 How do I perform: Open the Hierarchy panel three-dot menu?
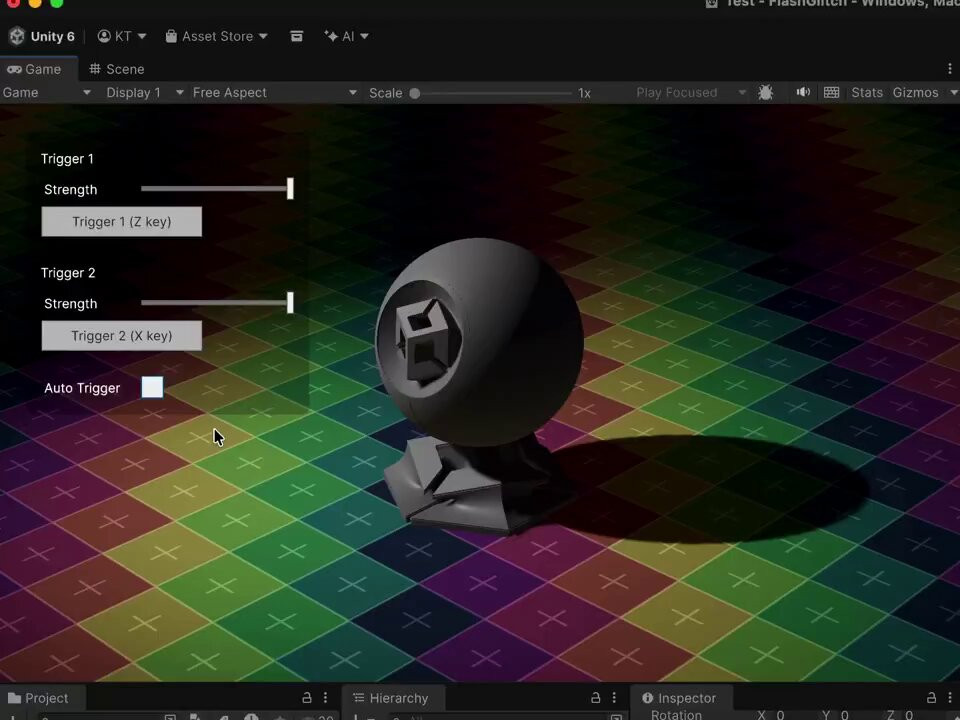pos(614,698)
